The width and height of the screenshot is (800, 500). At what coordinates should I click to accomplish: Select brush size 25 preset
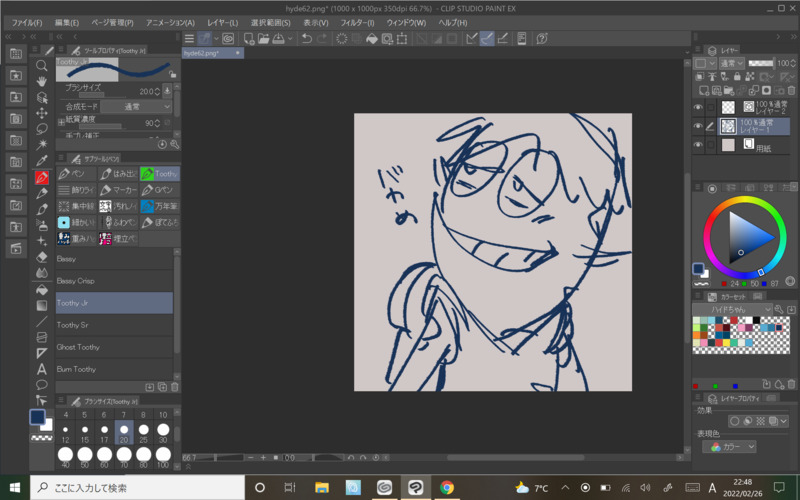pyautogui.click(x=144, y=433)
